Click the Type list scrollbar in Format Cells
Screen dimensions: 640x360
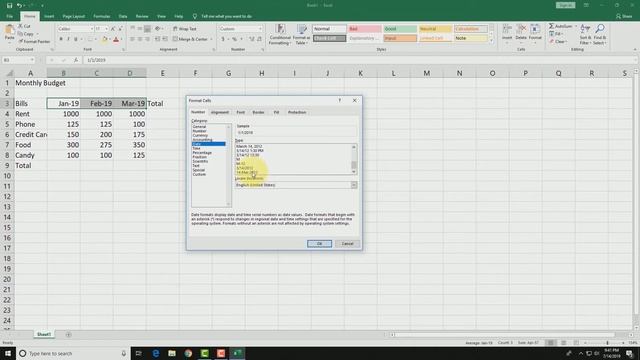[x=354, y=160]
